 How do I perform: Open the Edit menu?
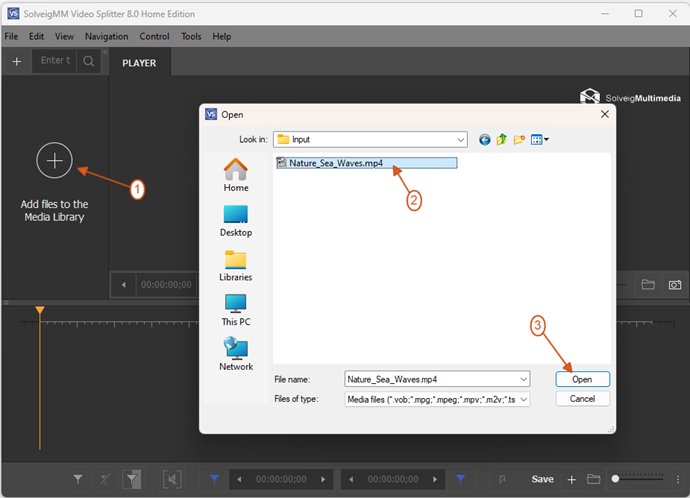36,37
